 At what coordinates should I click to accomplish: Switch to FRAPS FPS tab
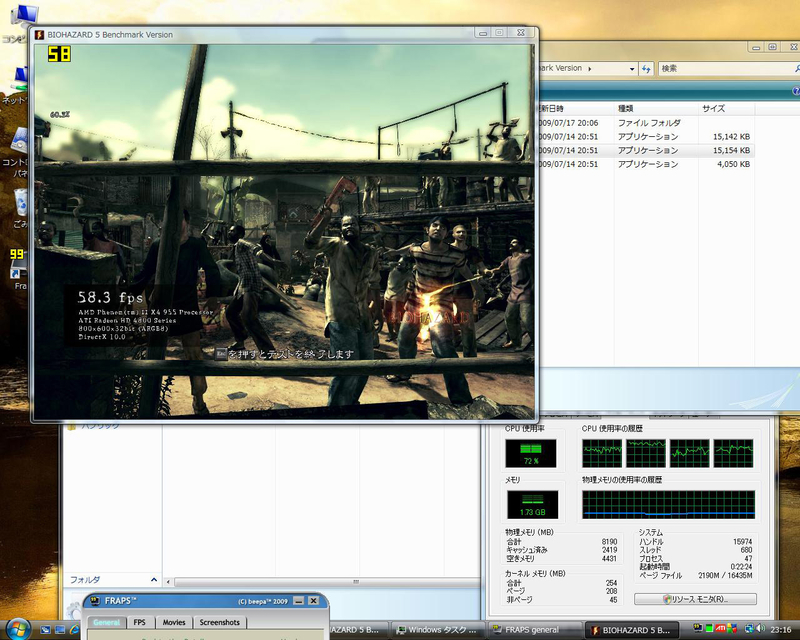139,622
